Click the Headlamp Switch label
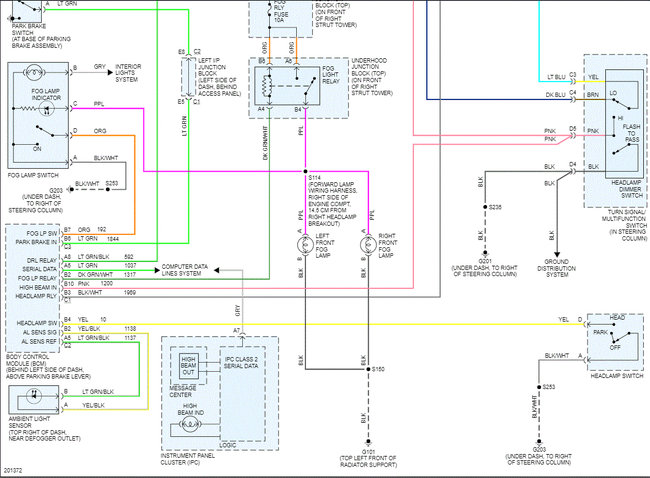Viewport: 650px width, 478px height. pos(617,376)
